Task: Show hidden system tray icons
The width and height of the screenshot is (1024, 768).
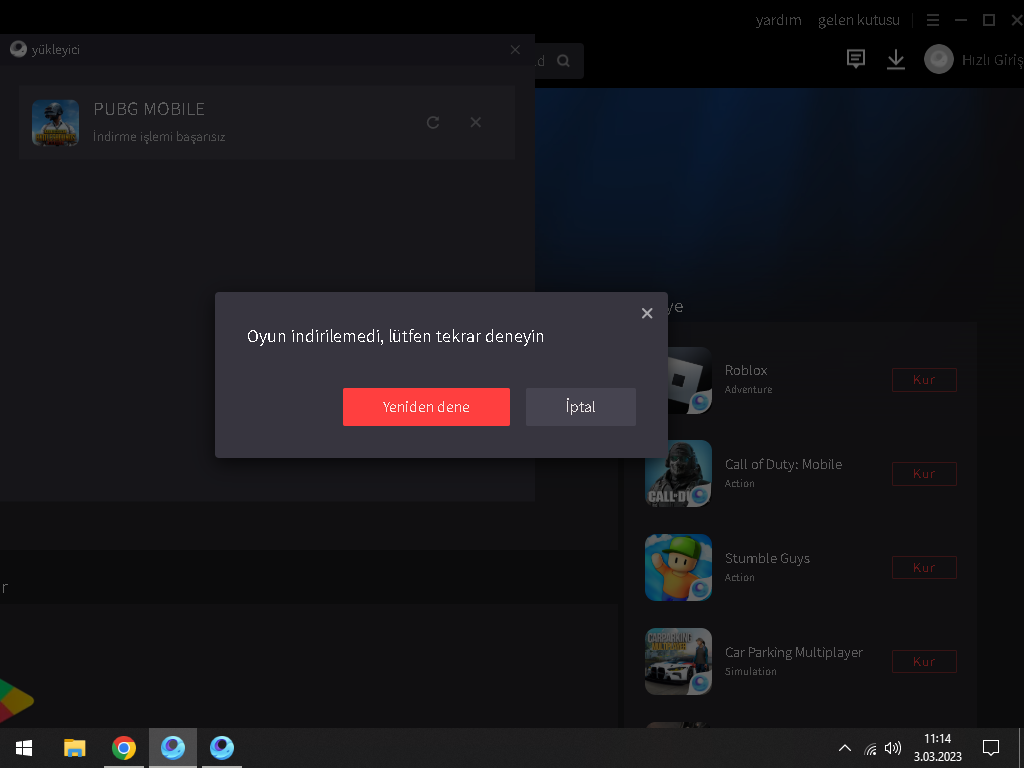Action: tap(844, 748)
